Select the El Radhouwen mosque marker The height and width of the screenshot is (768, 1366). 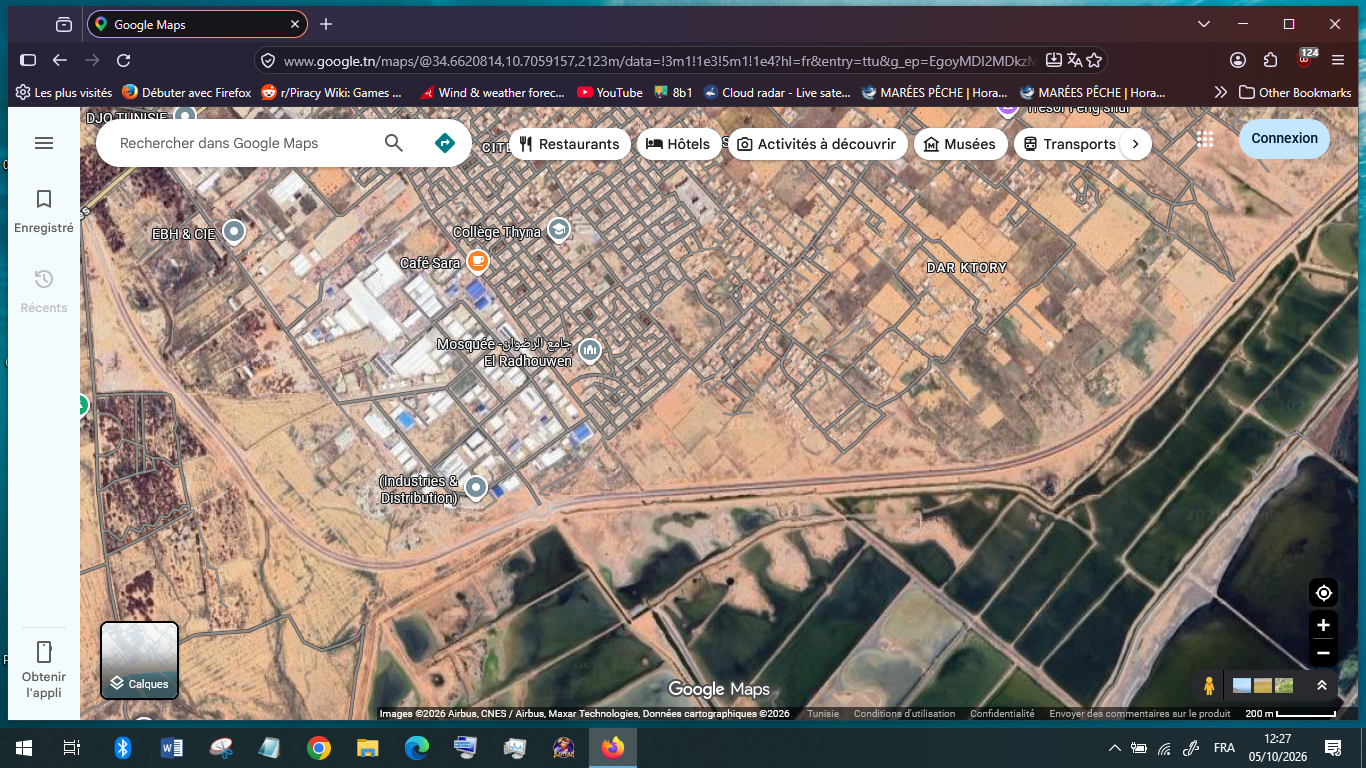tap(591, 349)
